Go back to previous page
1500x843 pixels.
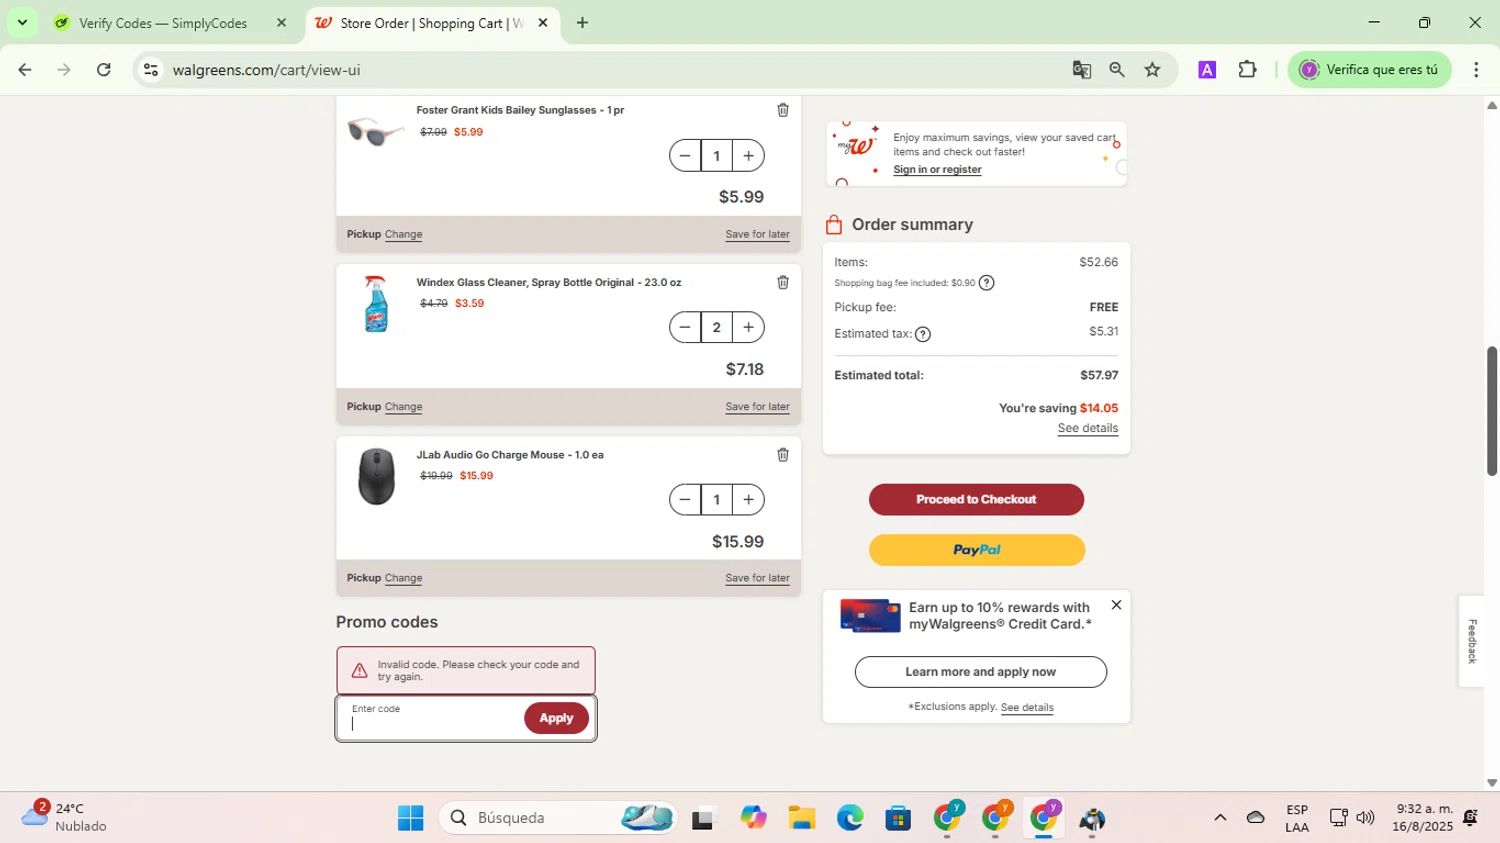click(25, 70)
